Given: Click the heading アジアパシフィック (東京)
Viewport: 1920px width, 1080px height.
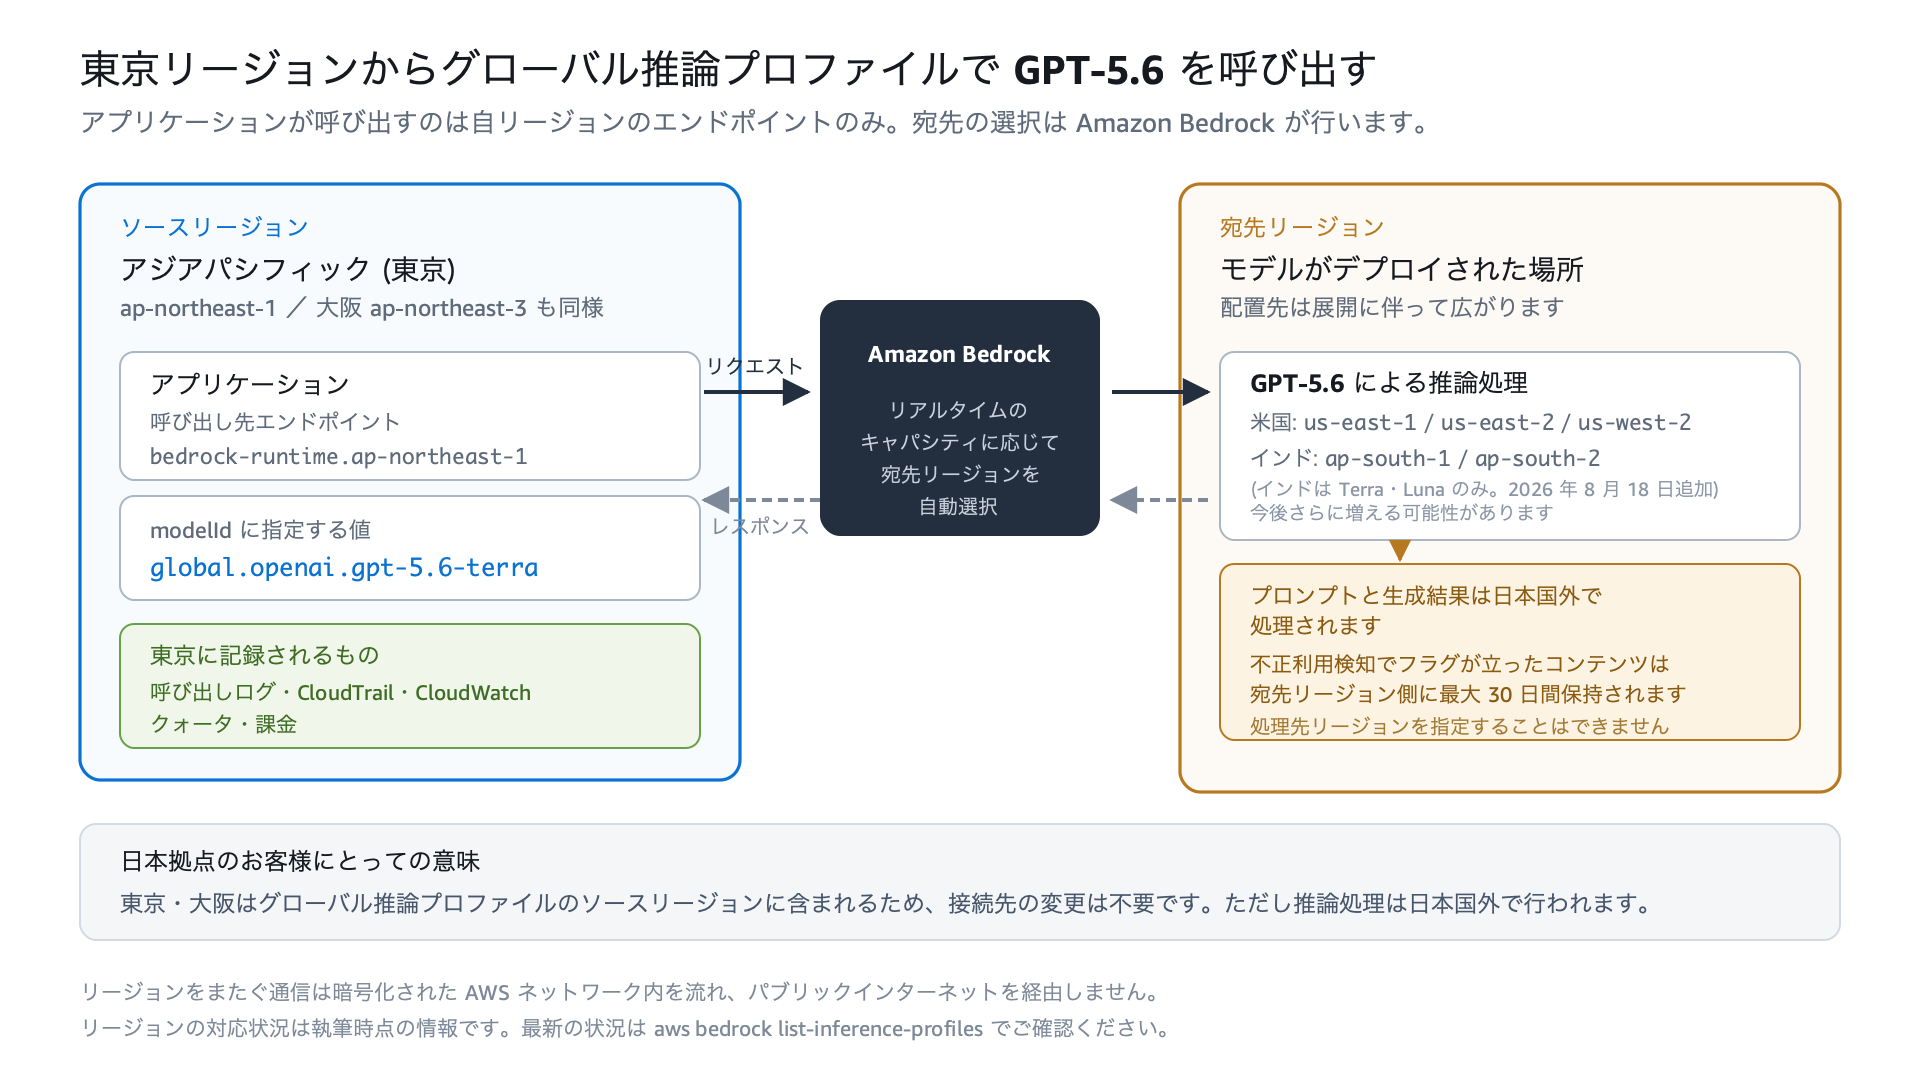Looking at the screenshot, I should point(288,269).
